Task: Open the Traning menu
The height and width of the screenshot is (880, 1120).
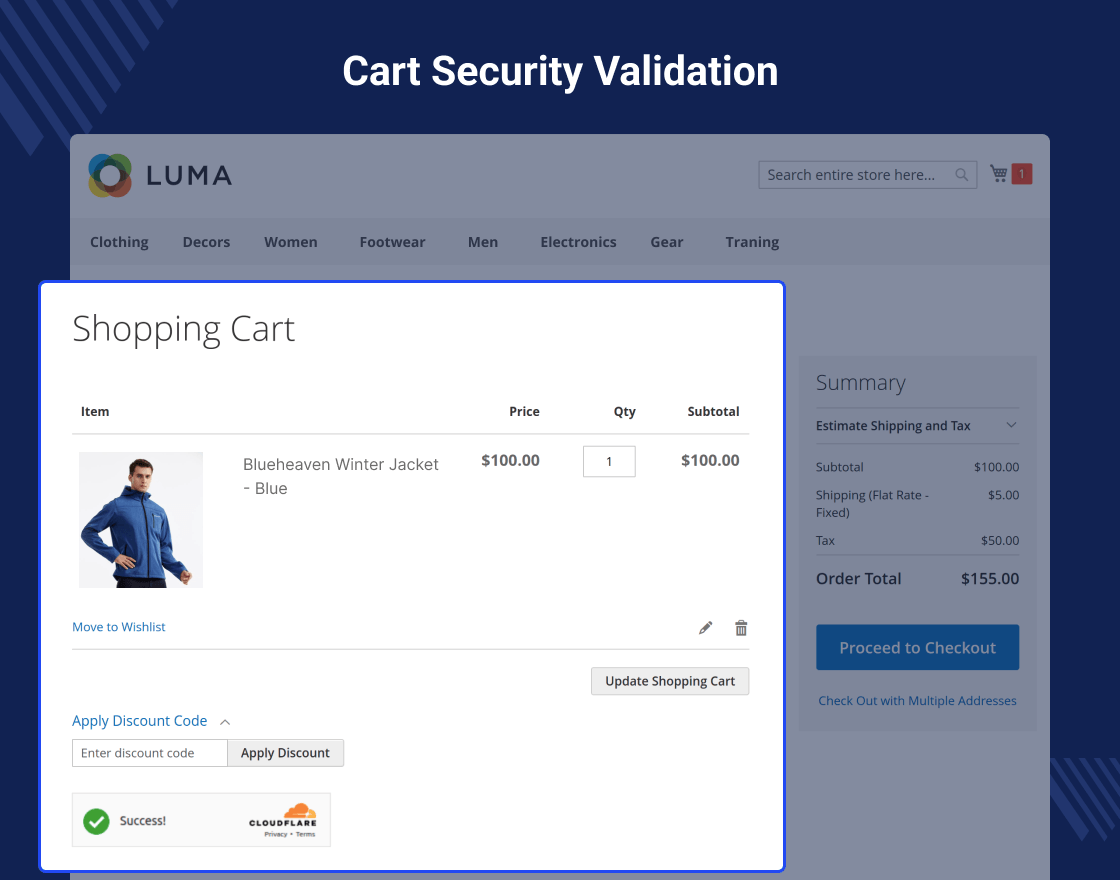Action: pos(752,242)
